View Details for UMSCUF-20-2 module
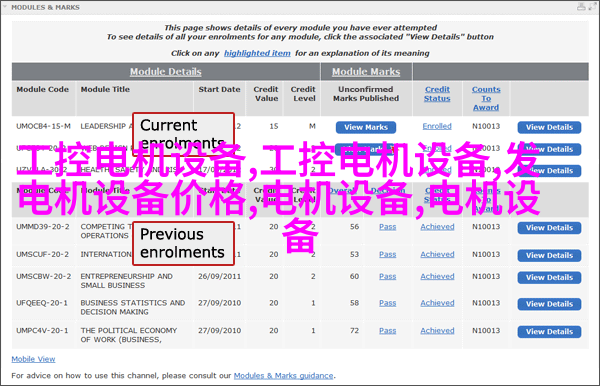 pyautogui.click(x=549, y=255)
